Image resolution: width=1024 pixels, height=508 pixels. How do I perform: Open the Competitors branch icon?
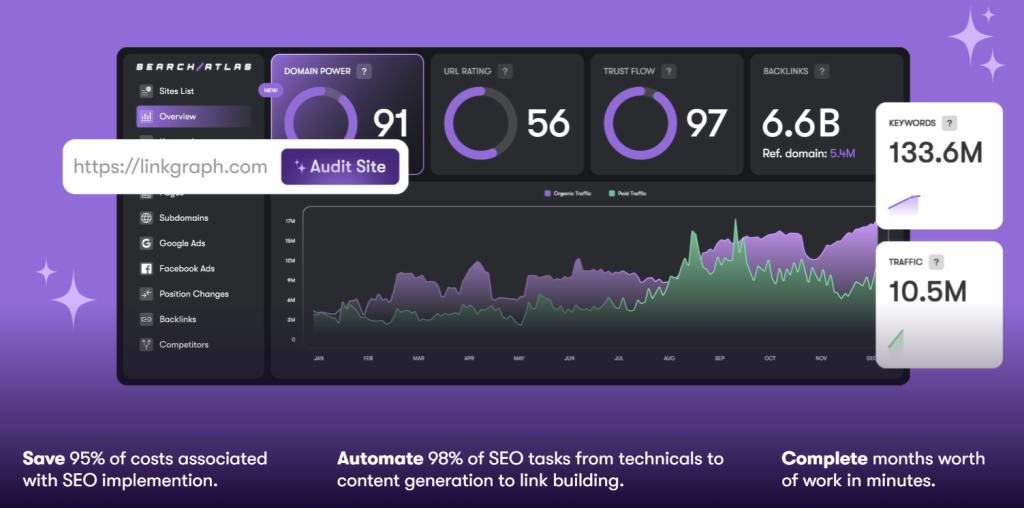146,345
